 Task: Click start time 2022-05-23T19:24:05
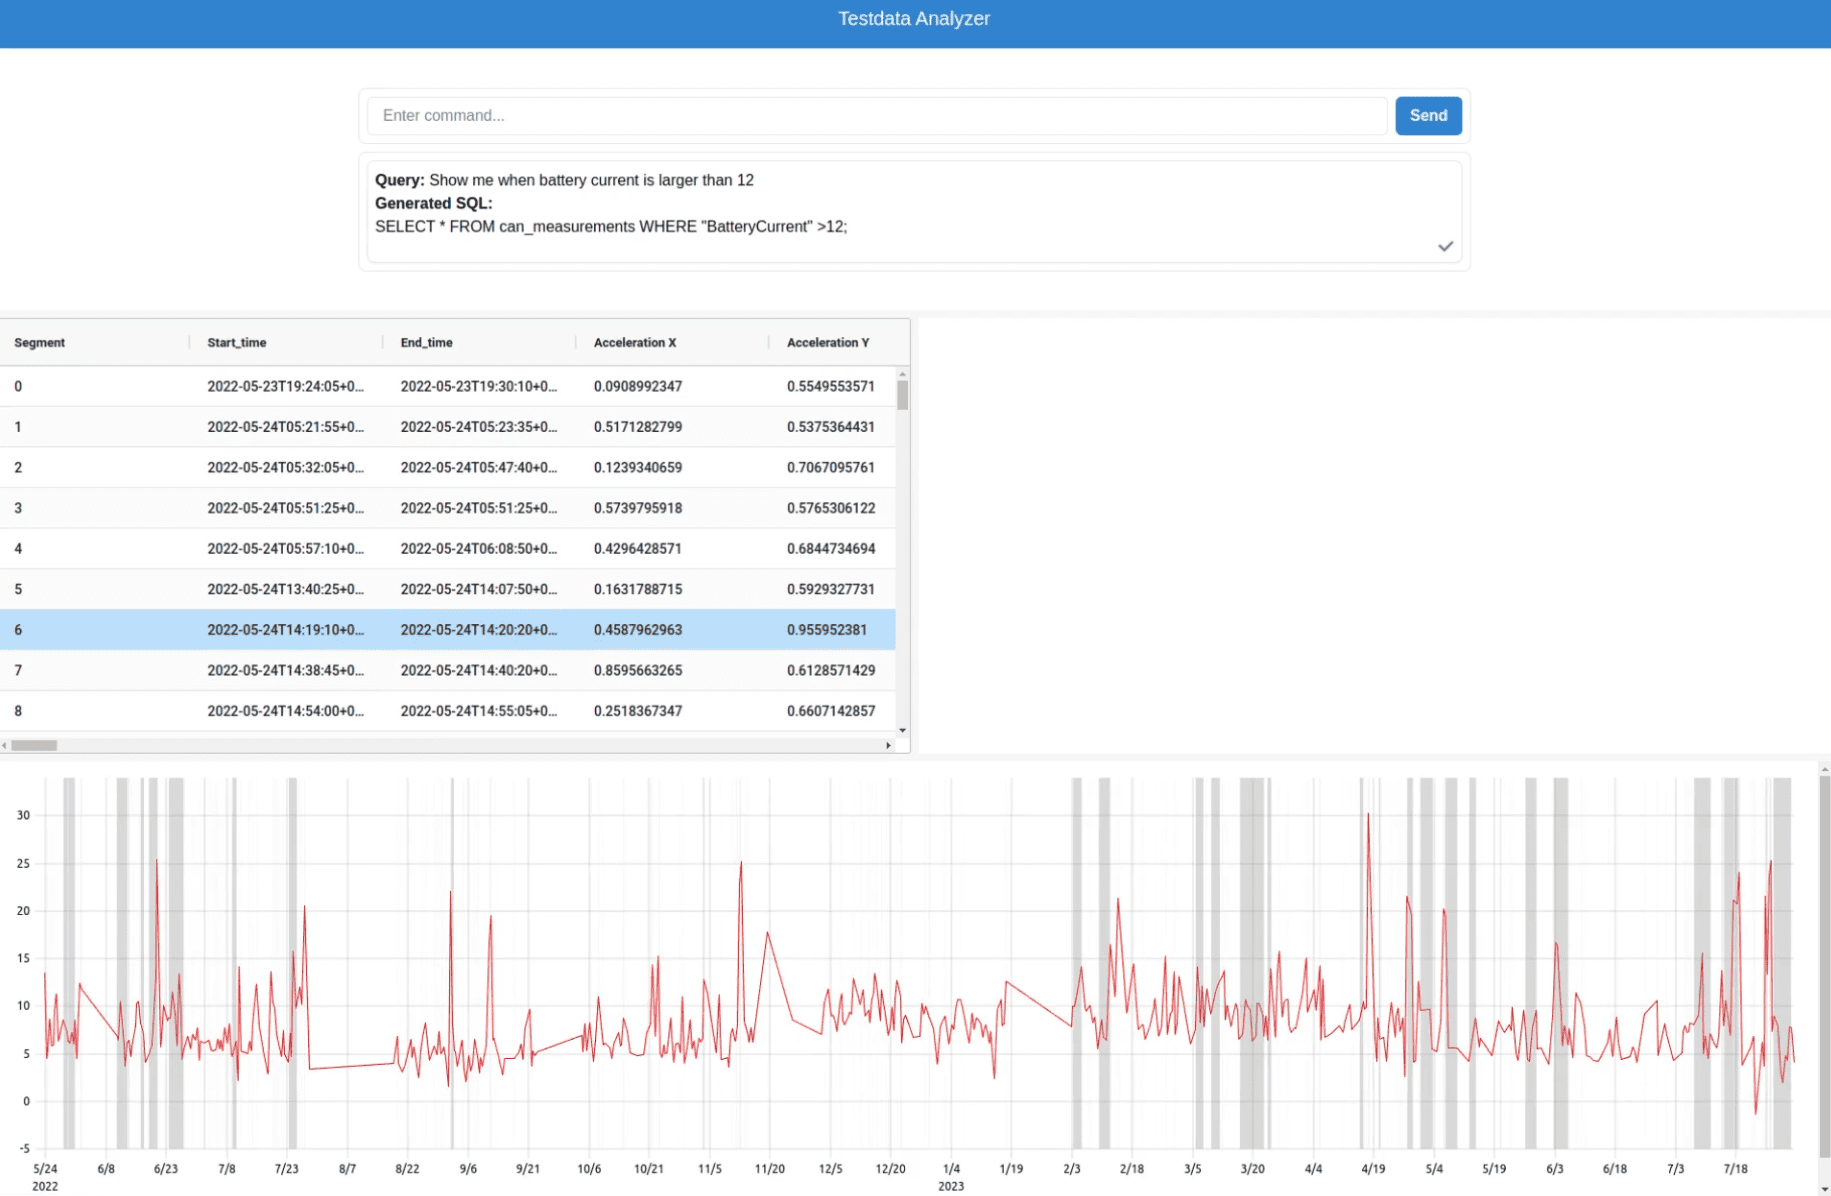[286, 386]
